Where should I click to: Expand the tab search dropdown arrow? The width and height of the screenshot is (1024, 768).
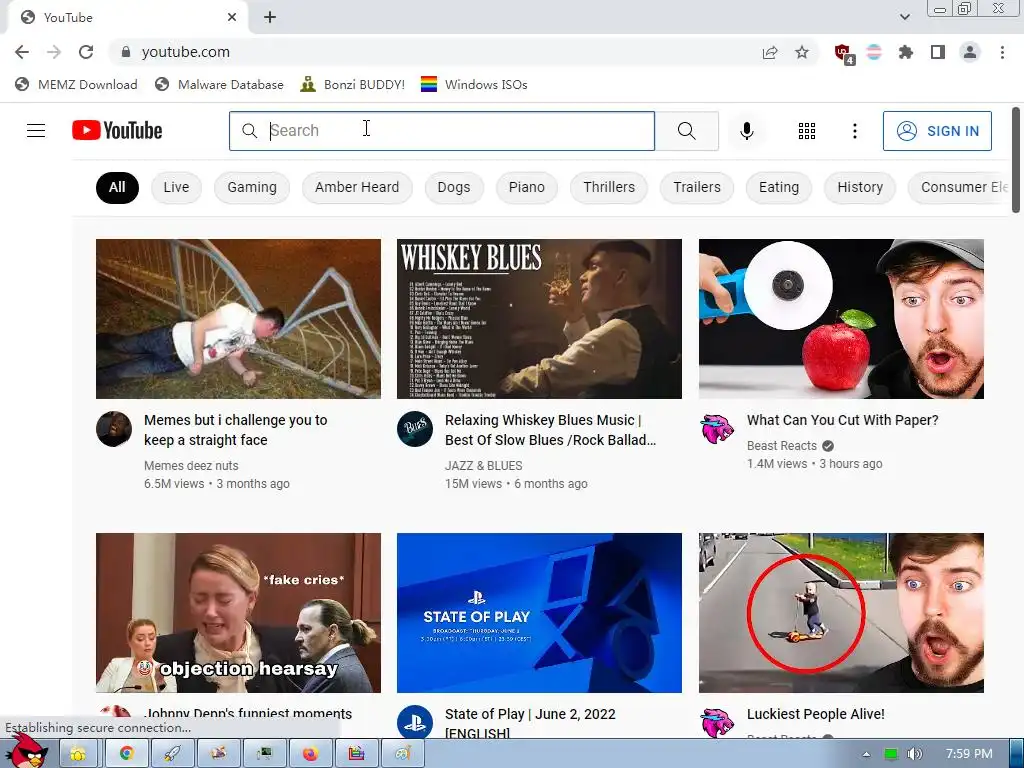tap(904, 17)
